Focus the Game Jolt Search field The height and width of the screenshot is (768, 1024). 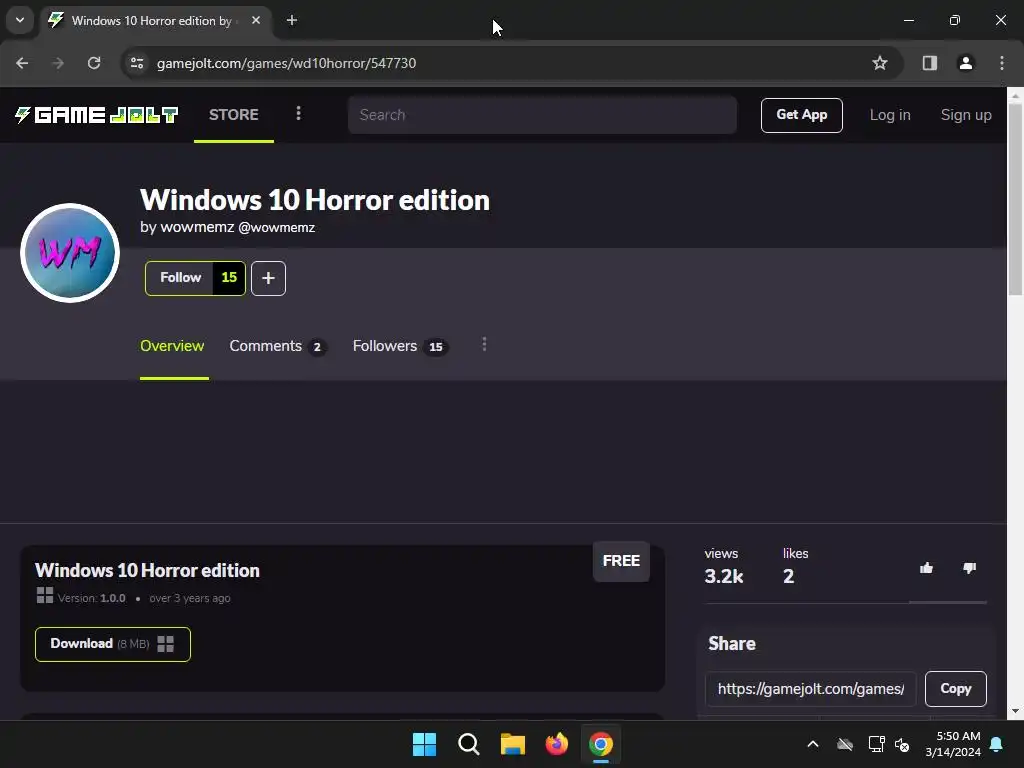click(542, 115)
